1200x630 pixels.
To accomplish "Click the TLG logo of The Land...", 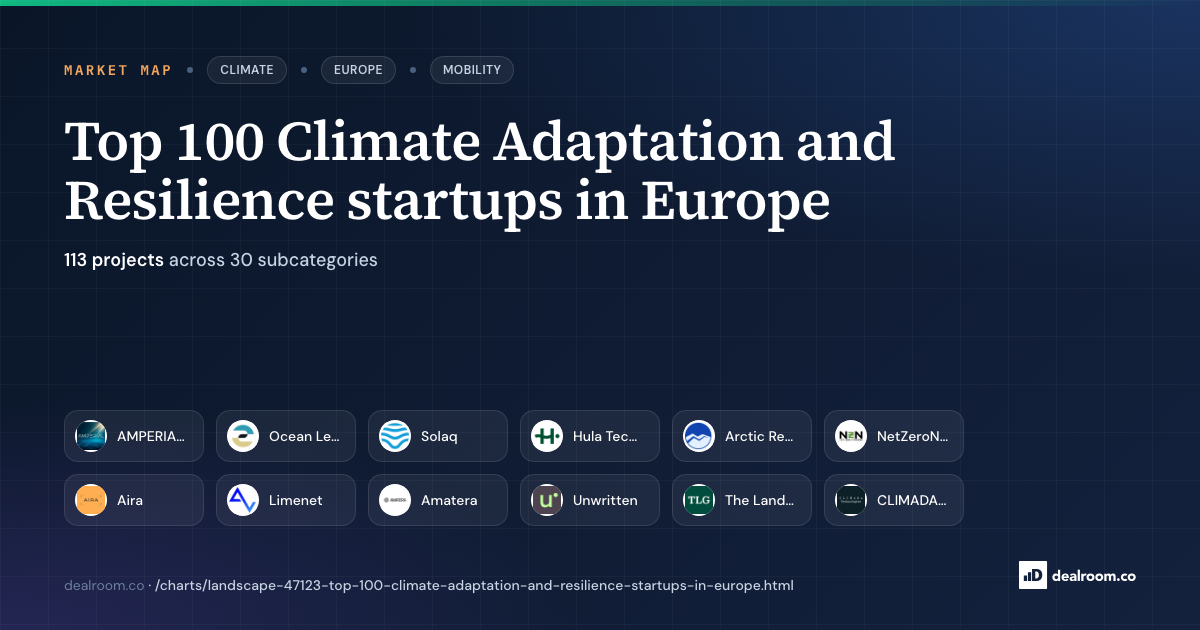I will (x=699, y=500).
